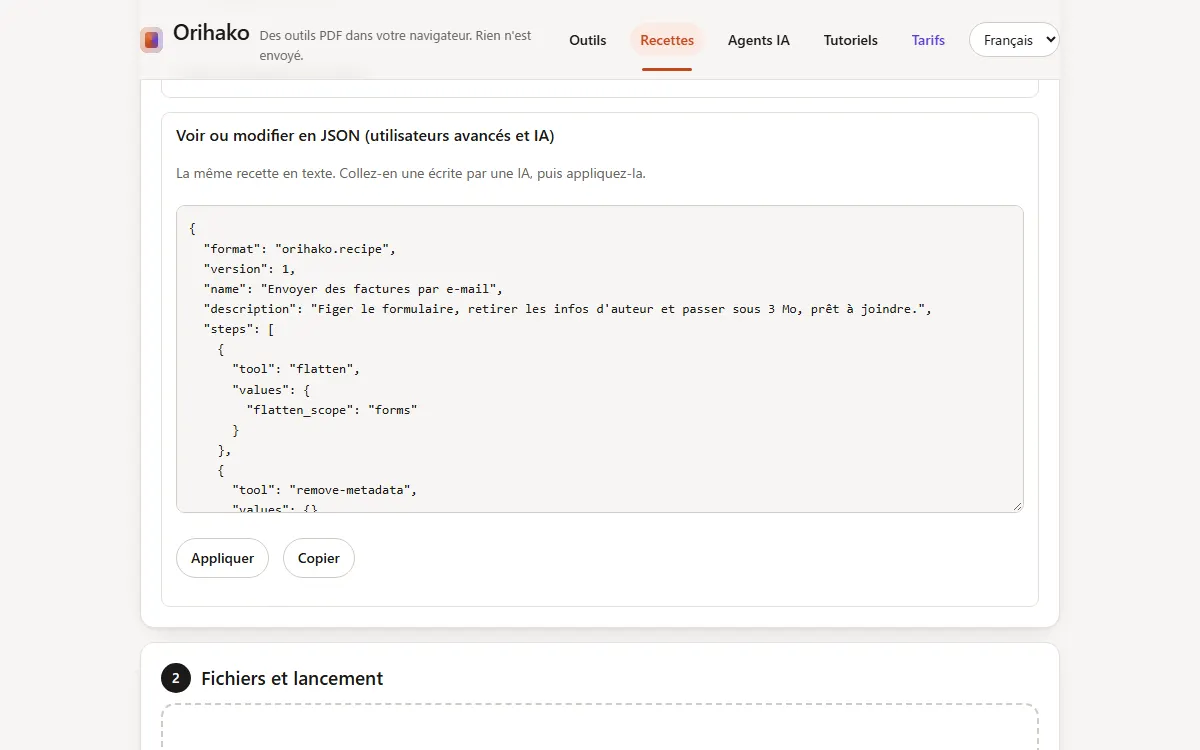Open the Outils menu
The image size is (1200, 750).
(x=588, y=40)
